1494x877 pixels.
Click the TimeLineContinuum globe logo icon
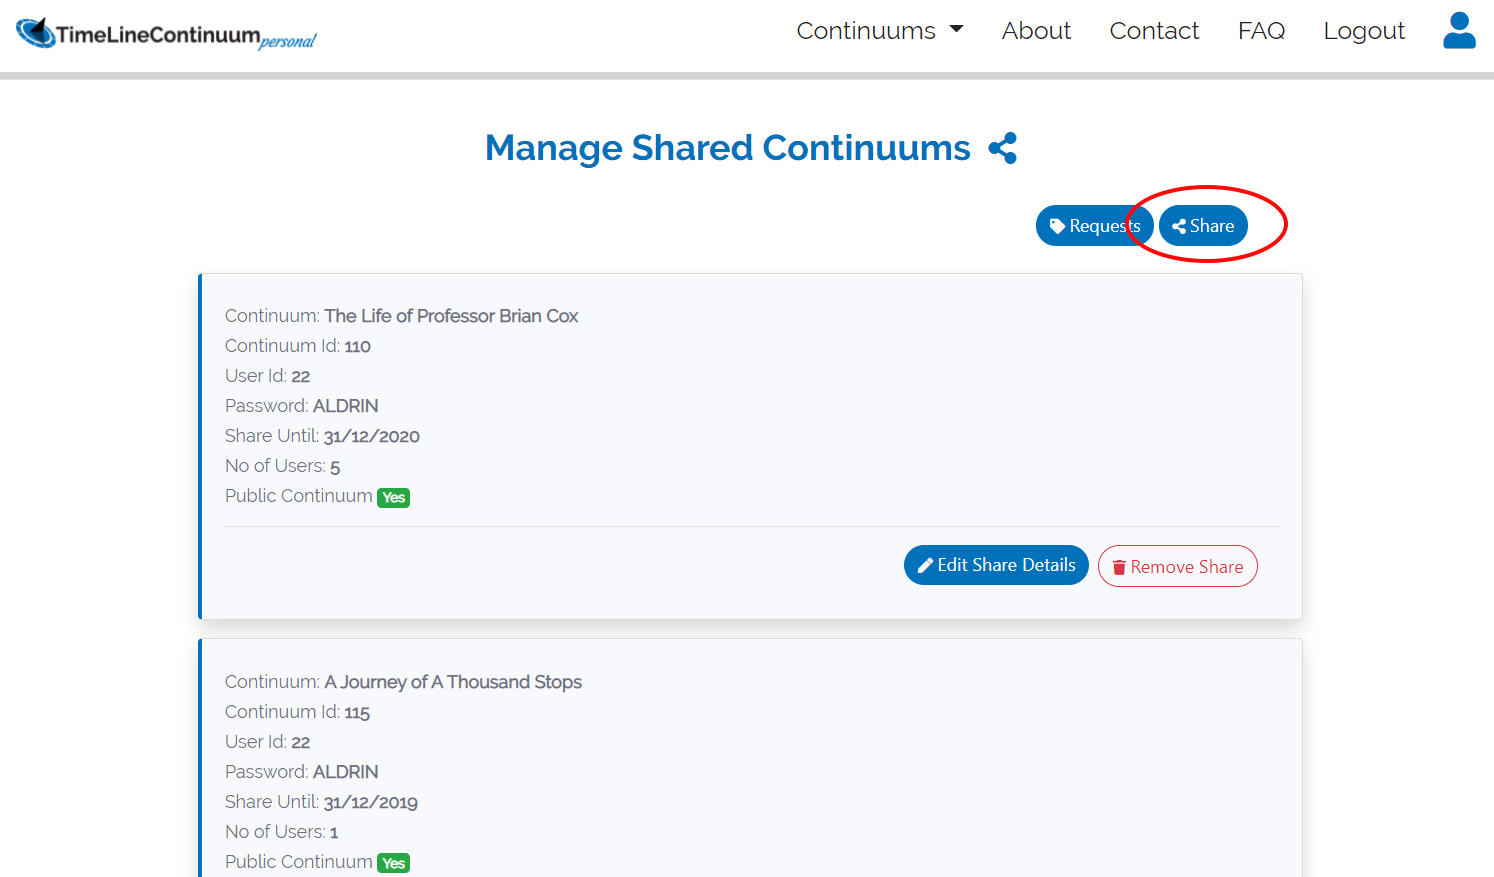(x=36, y=33)
